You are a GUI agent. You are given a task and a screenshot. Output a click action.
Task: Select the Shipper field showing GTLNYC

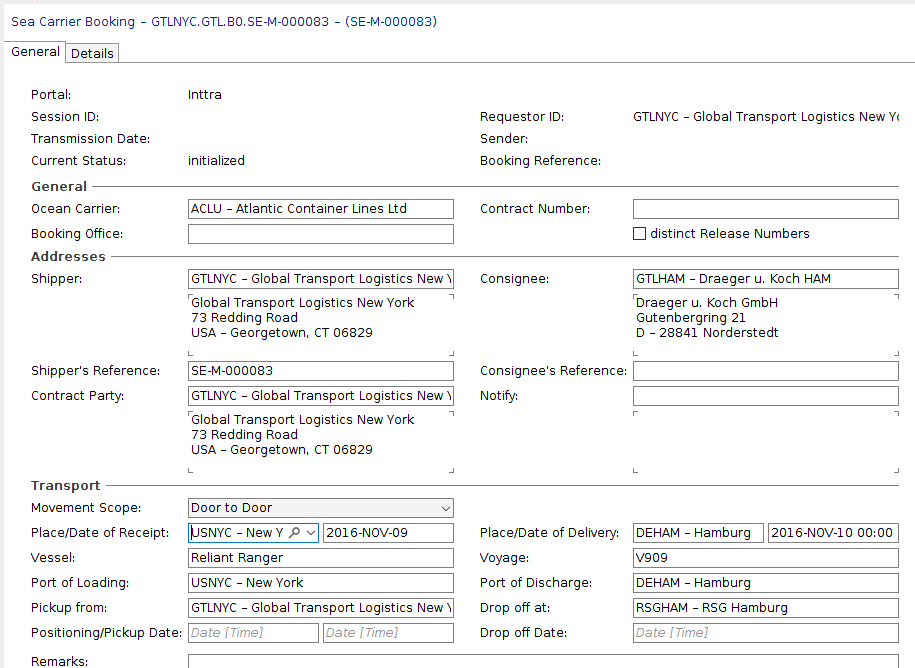click(x=320, y=278)
